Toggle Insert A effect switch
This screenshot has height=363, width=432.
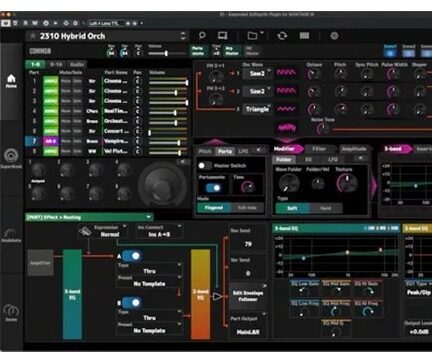(131, 256)
